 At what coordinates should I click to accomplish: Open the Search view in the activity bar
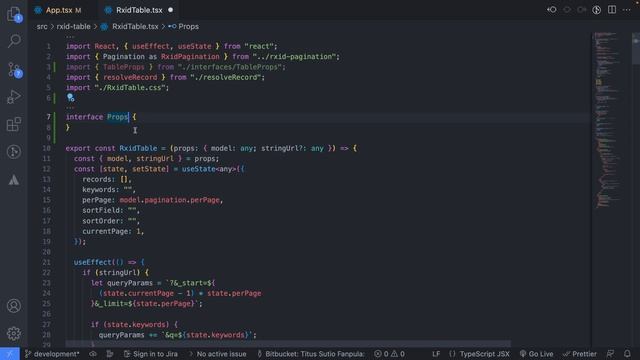click(x=14, y=40)
